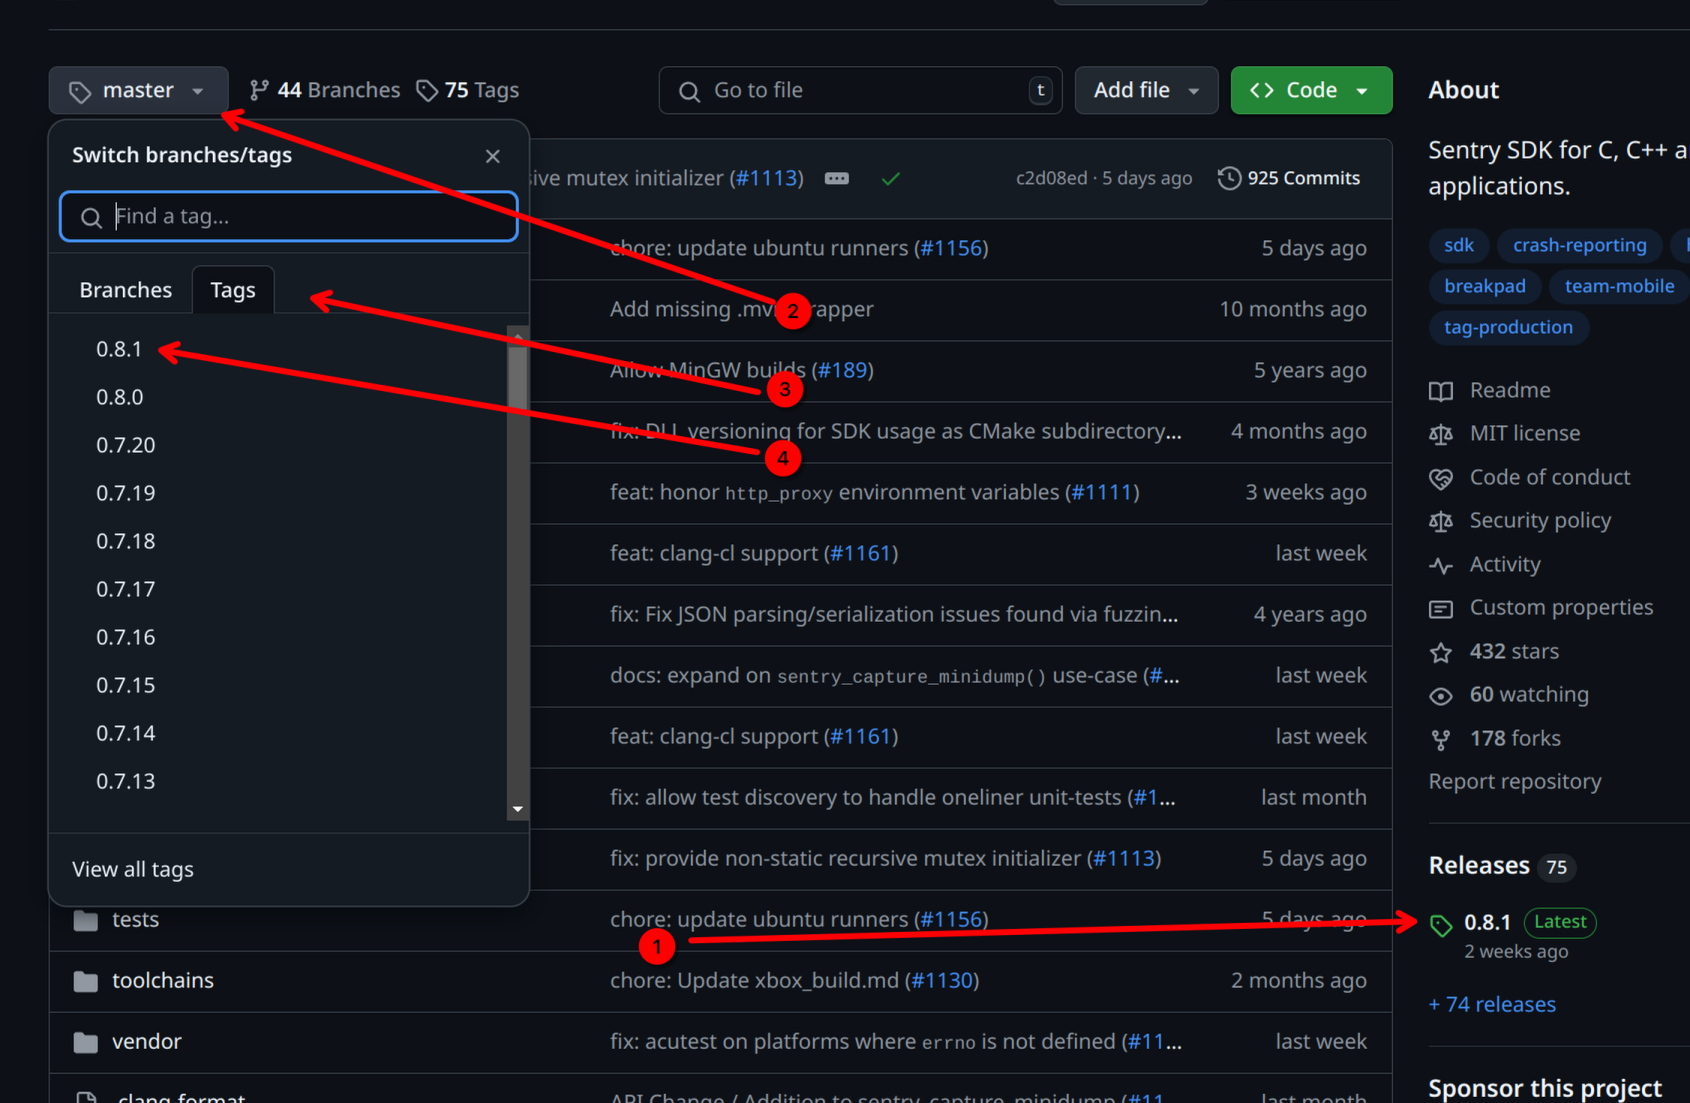1690x1103 pixels.
Task: Click View all tags link
Action: pos(133,869)
